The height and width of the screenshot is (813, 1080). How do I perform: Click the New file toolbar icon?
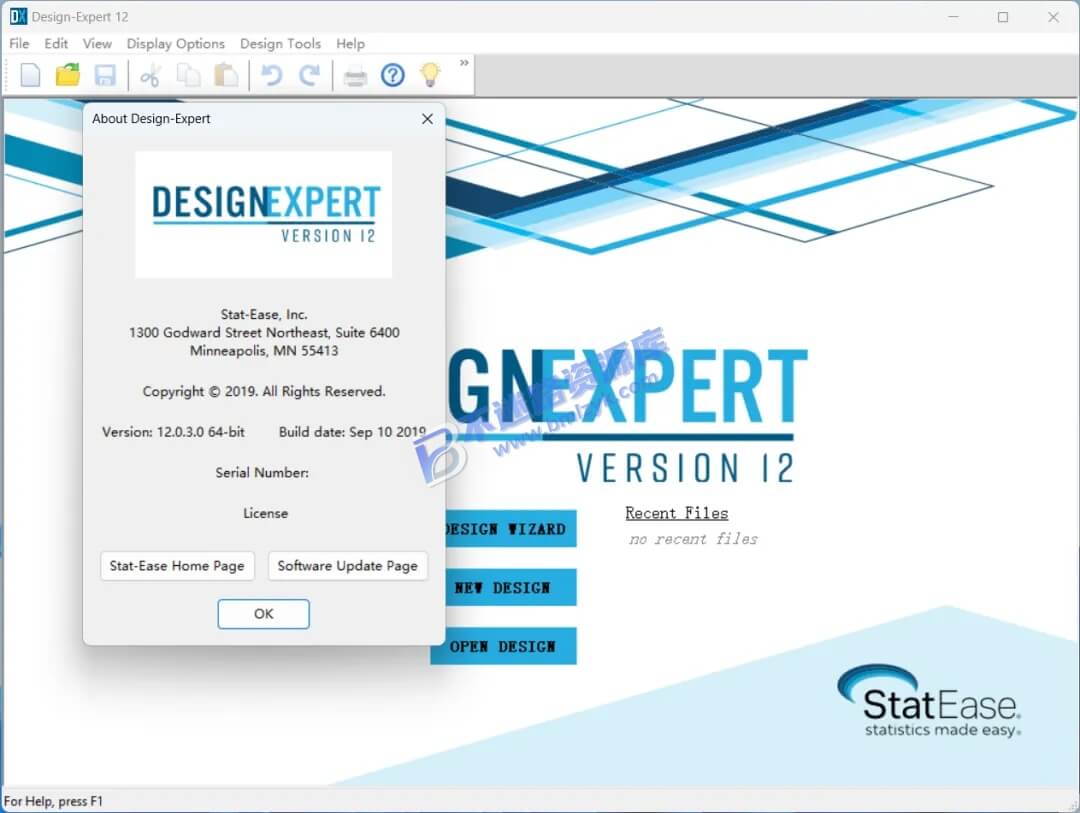30,75
